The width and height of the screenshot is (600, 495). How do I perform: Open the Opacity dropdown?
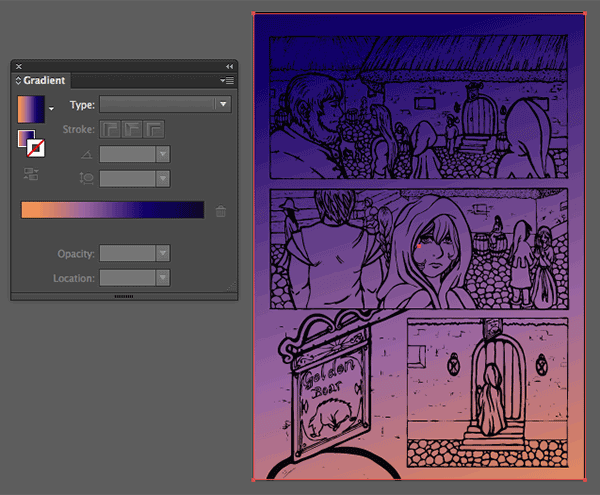click(162, 253)
